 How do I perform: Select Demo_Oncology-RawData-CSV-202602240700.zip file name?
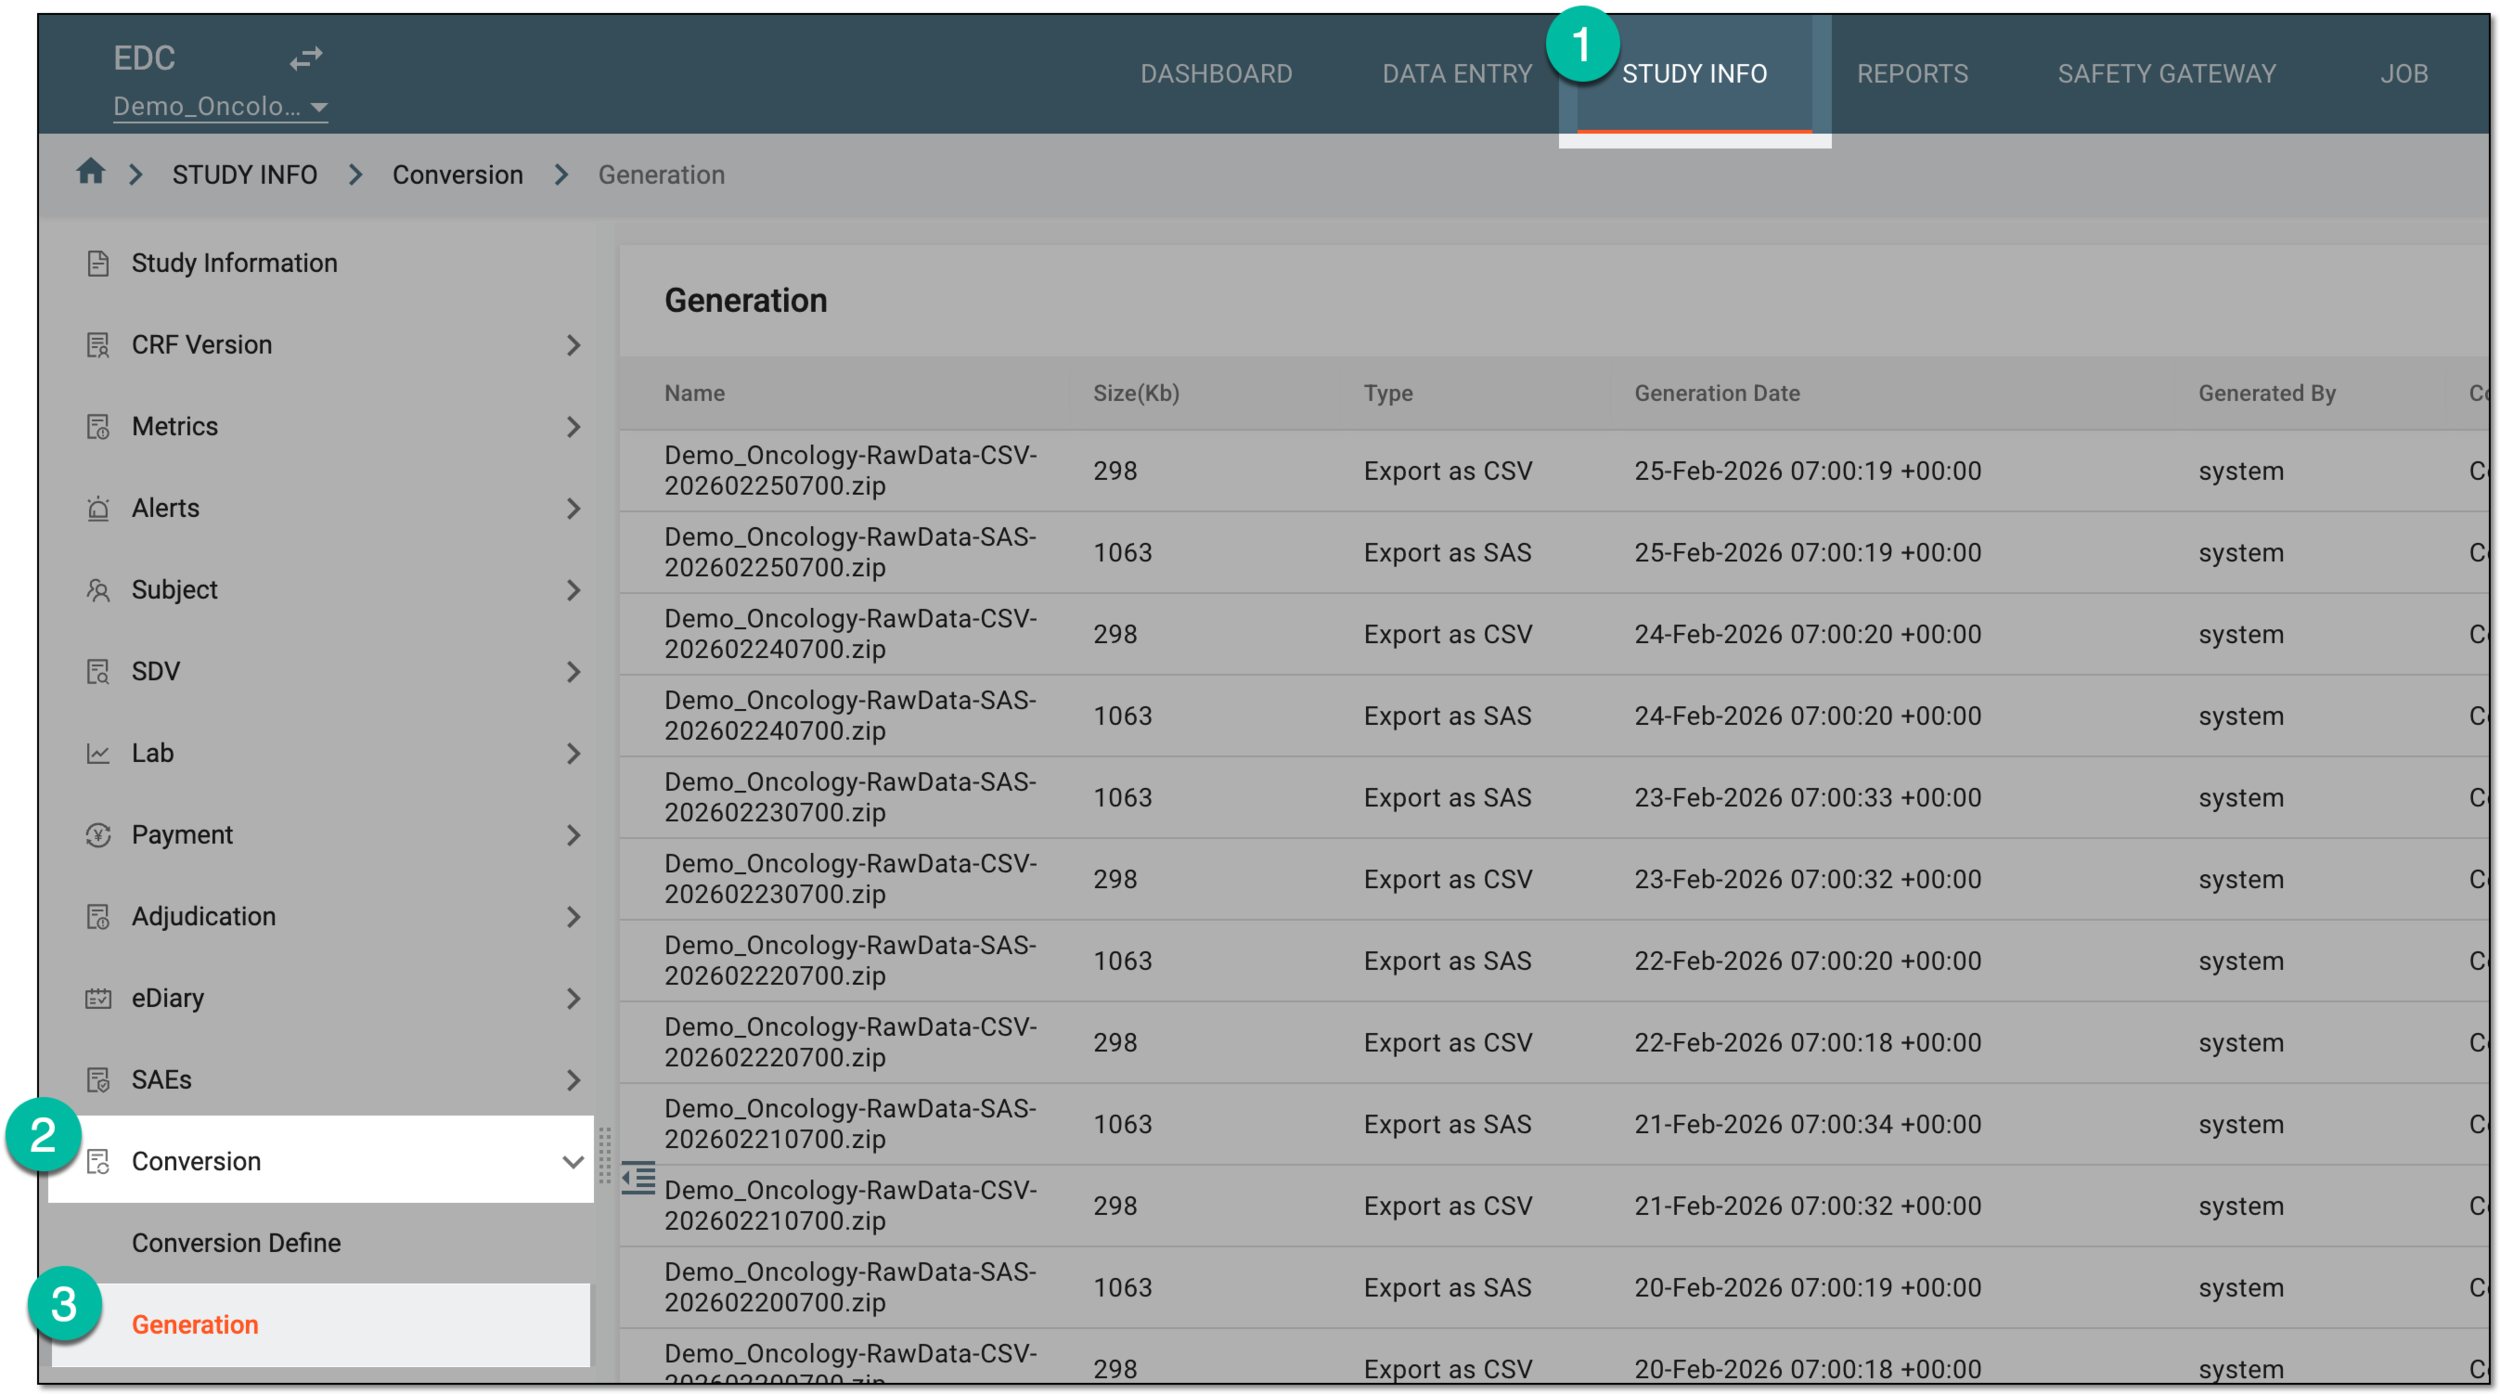click(850, 634)
